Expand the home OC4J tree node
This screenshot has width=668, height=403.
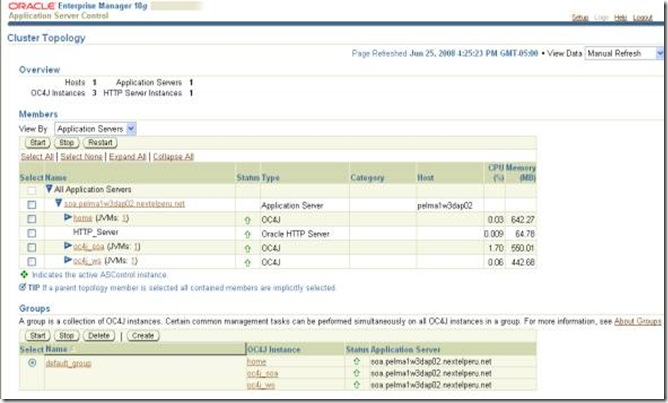coord(68,217)
